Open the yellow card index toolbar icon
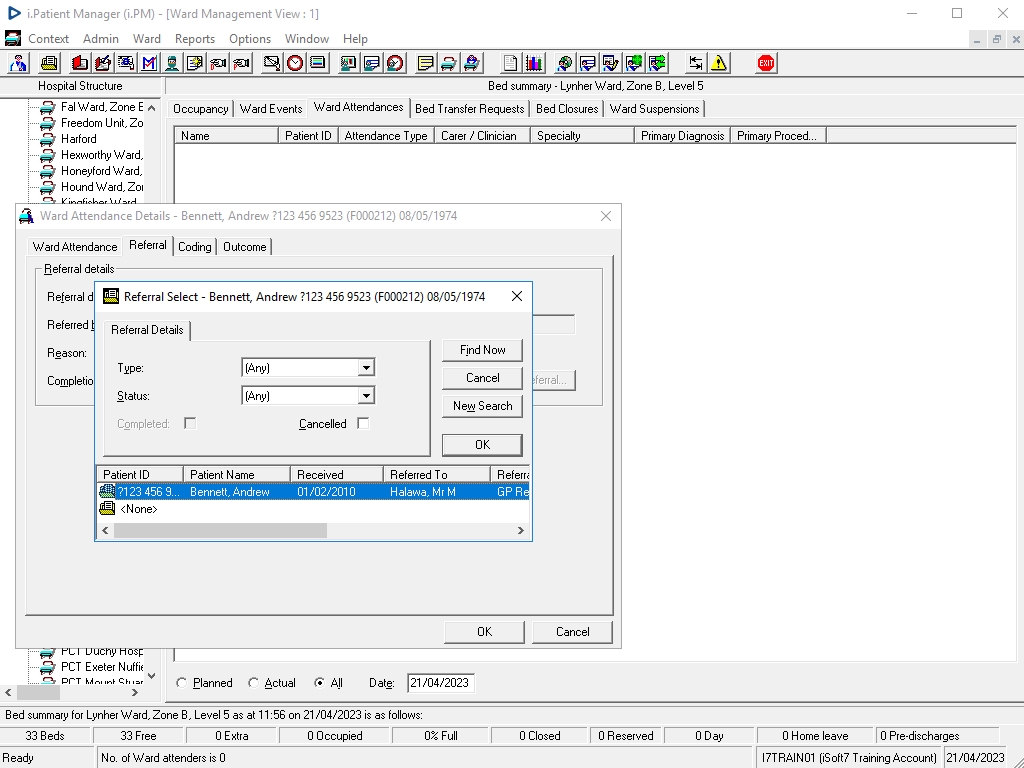 tap(49, 63)
